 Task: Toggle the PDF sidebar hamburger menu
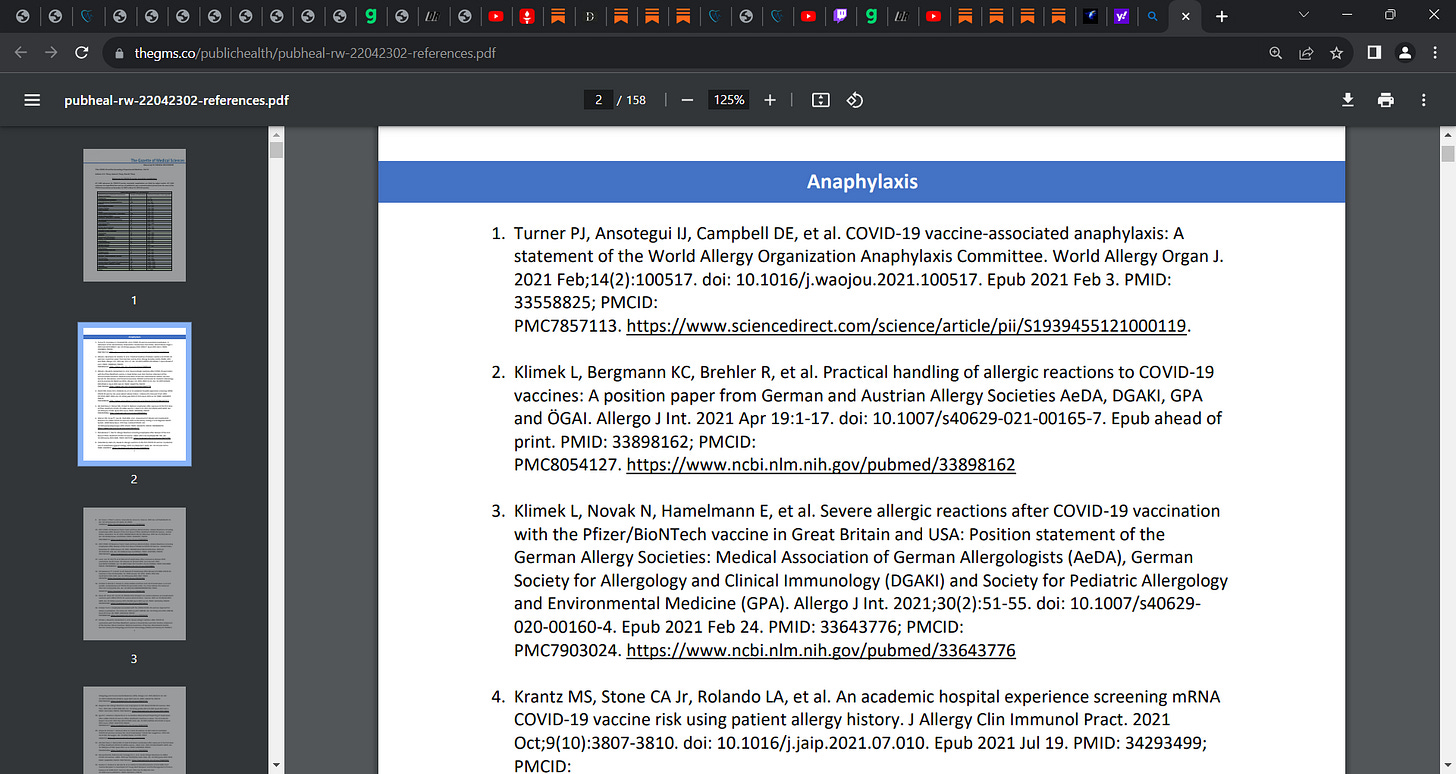pos(32,100)
